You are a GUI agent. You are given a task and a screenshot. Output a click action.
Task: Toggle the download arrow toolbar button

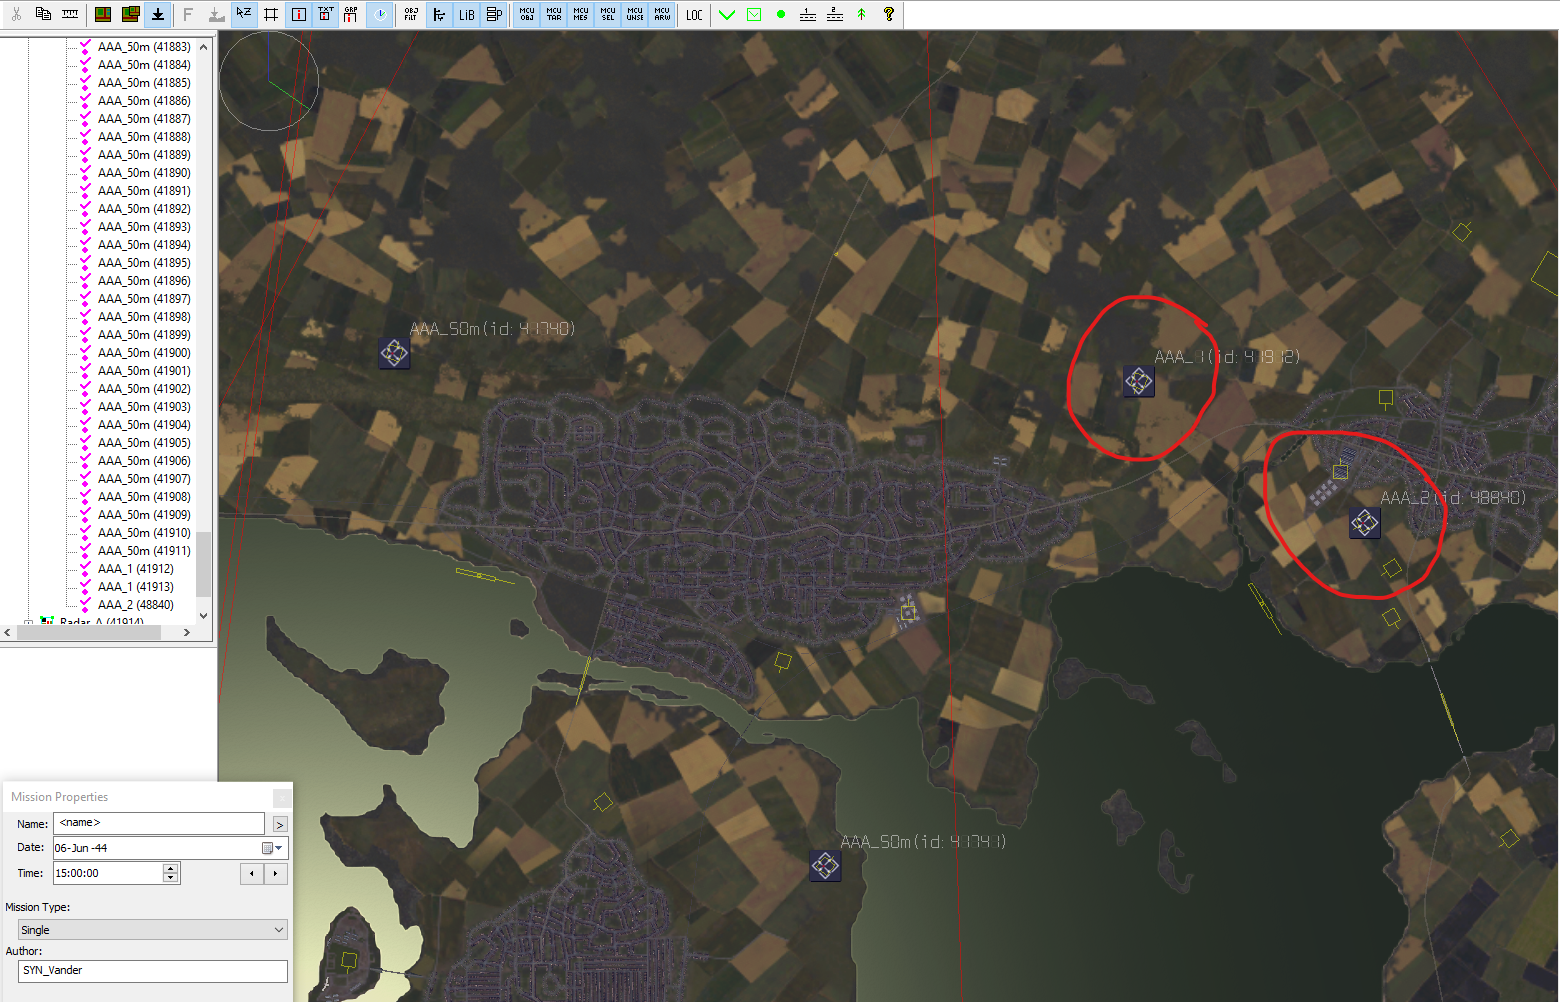click(158, 14)
